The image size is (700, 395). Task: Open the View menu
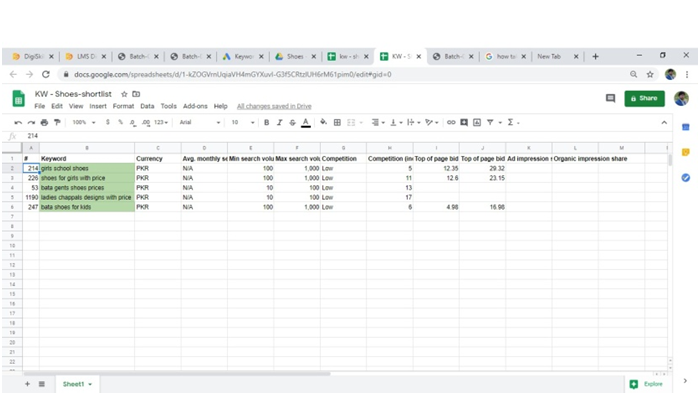[76, 106]
